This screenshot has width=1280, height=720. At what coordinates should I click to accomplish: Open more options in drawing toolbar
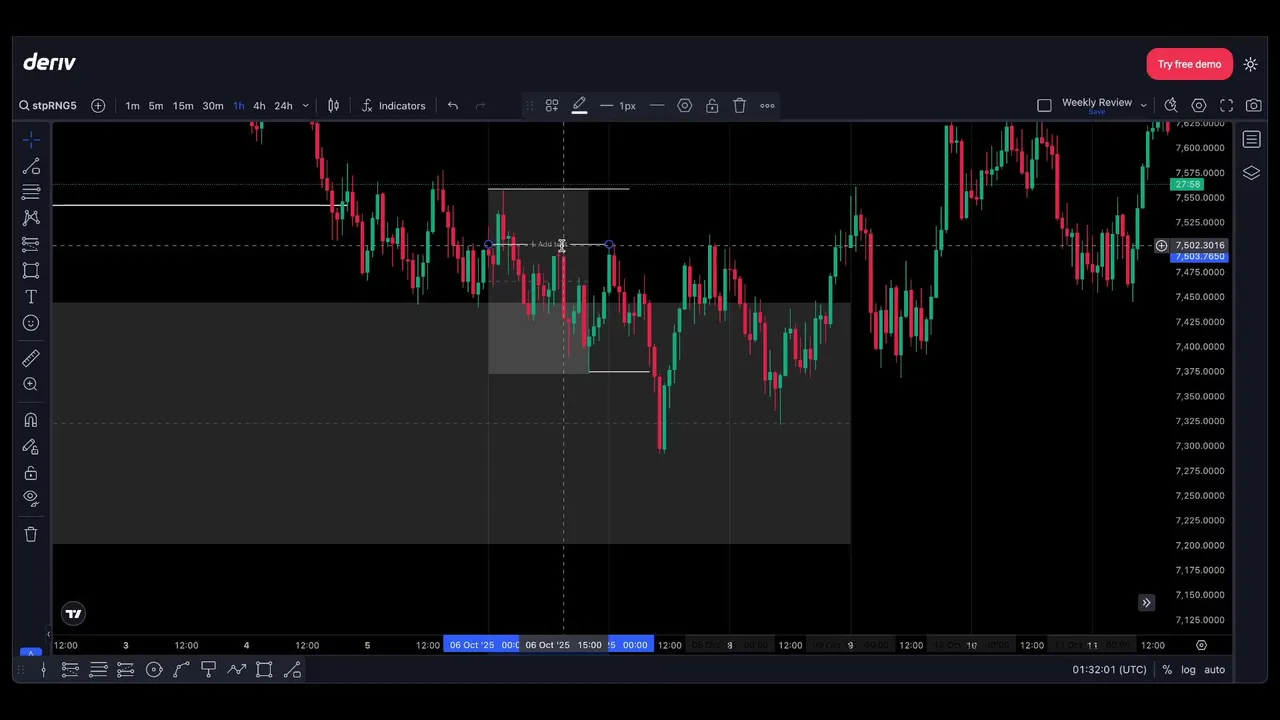(x=767, y=106)
